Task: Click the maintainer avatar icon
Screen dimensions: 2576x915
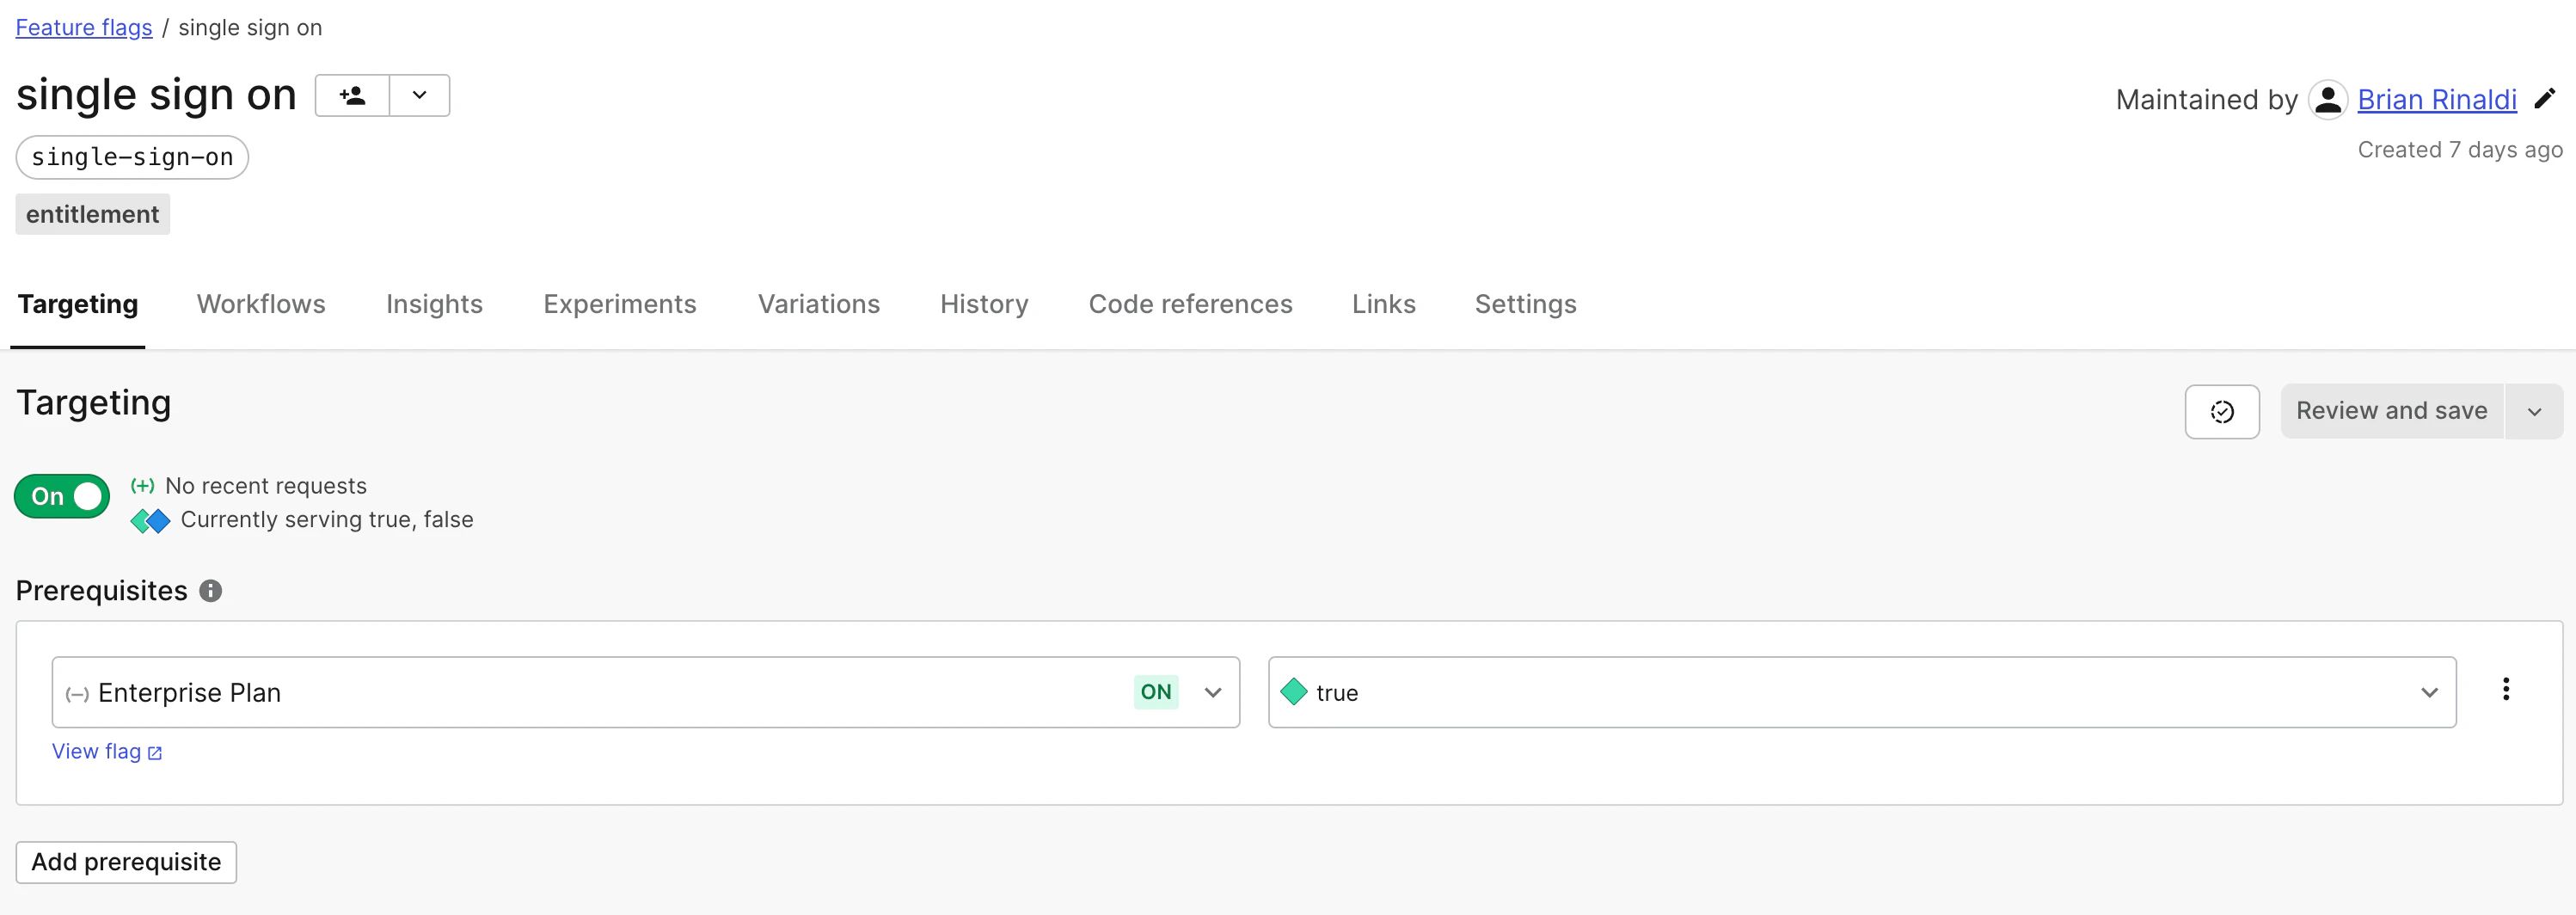Action: click(2328, 98)
